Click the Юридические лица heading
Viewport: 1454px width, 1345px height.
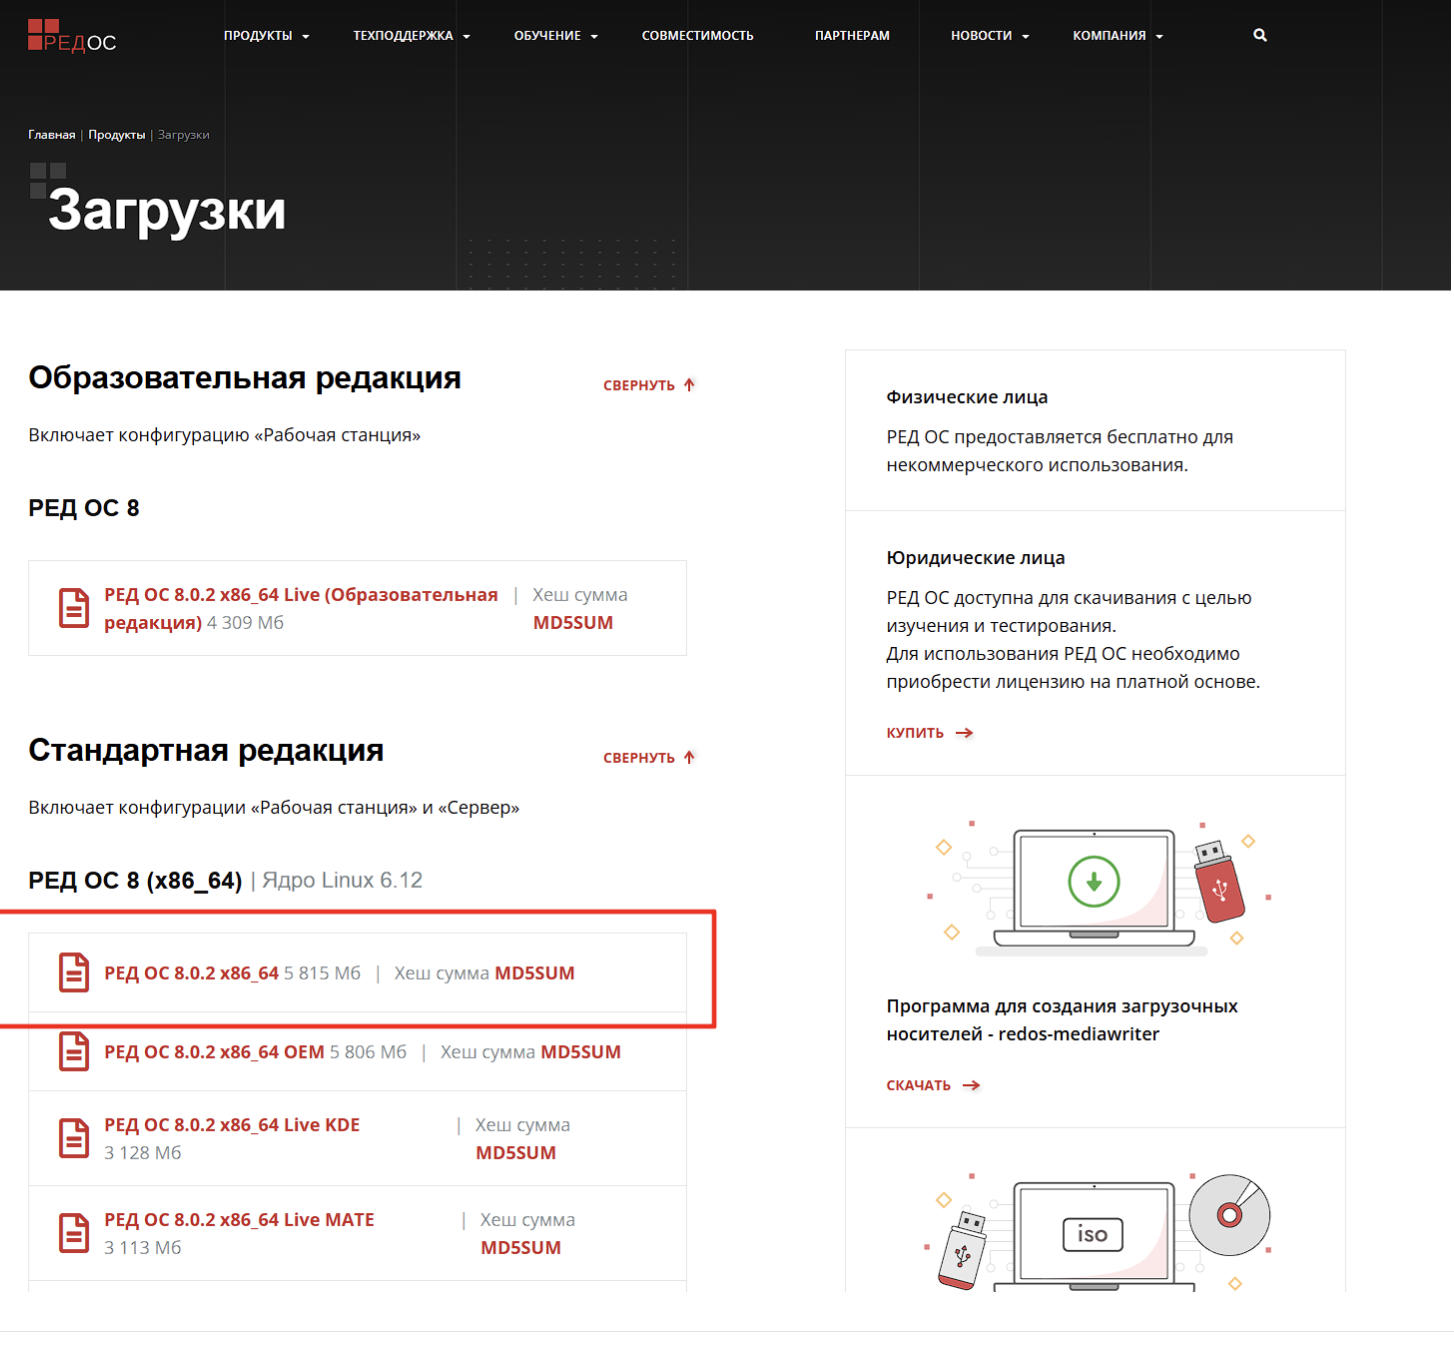(975, 558)
